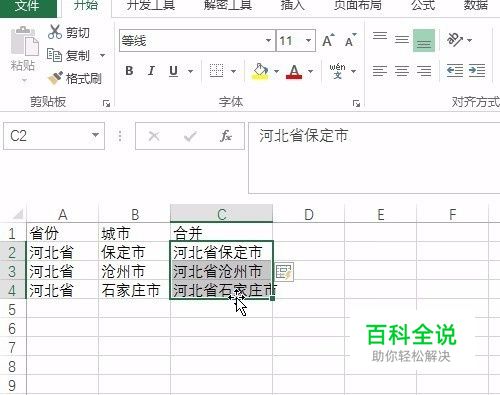Expand the Paste (粘贴) options arrow
The image size is (500, 395).
click(x=24, y=80)
